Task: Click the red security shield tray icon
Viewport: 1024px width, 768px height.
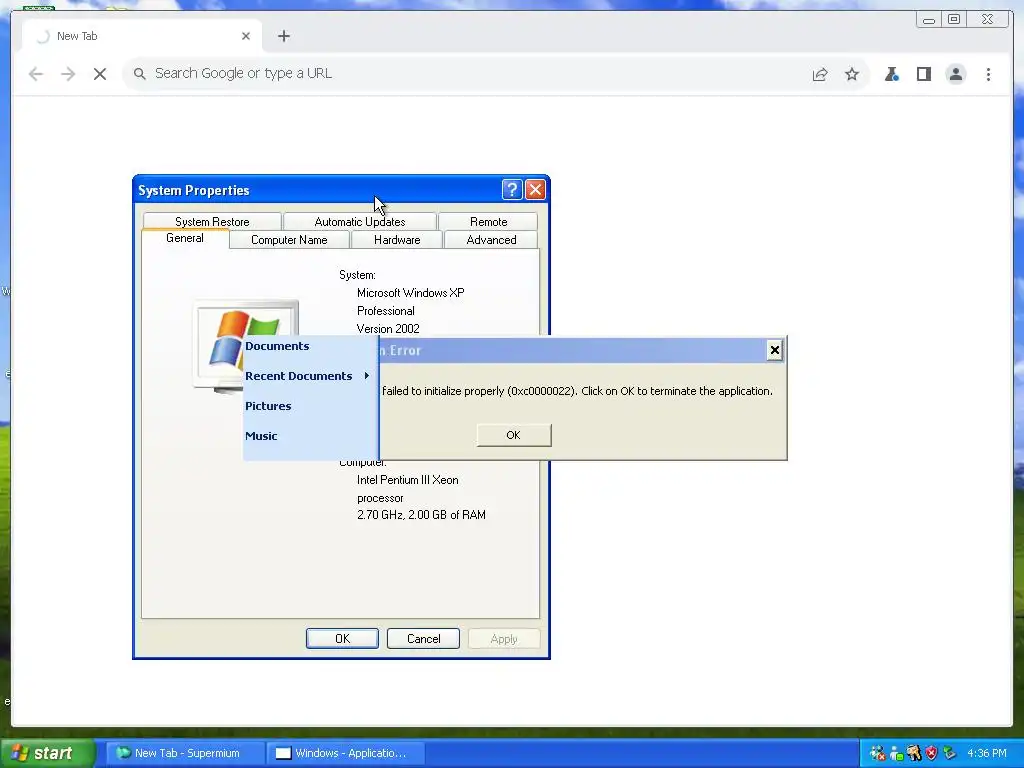Action: point(931,753)
